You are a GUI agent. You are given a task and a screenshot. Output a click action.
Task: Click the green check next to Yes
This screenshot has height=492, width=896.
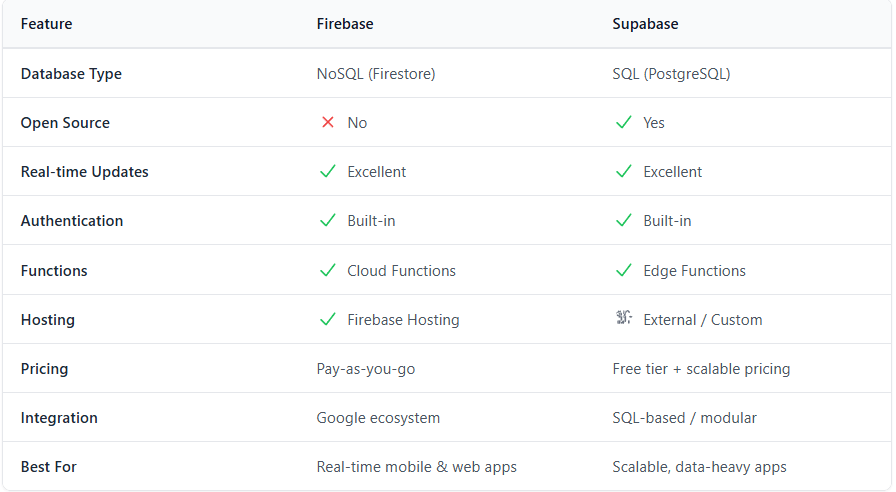point(623,122)
